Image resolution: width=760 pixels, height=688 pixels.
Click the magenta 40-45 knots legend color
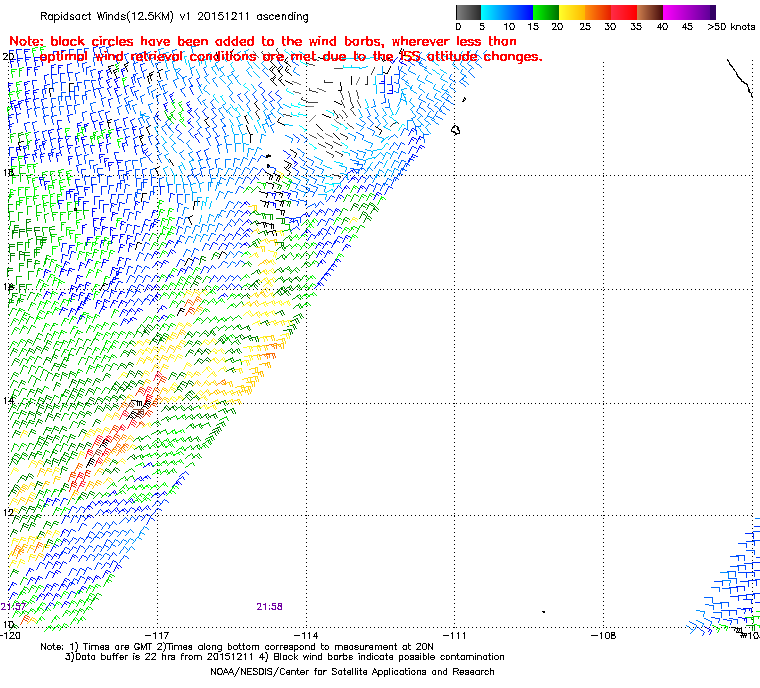tap(676, 12)
